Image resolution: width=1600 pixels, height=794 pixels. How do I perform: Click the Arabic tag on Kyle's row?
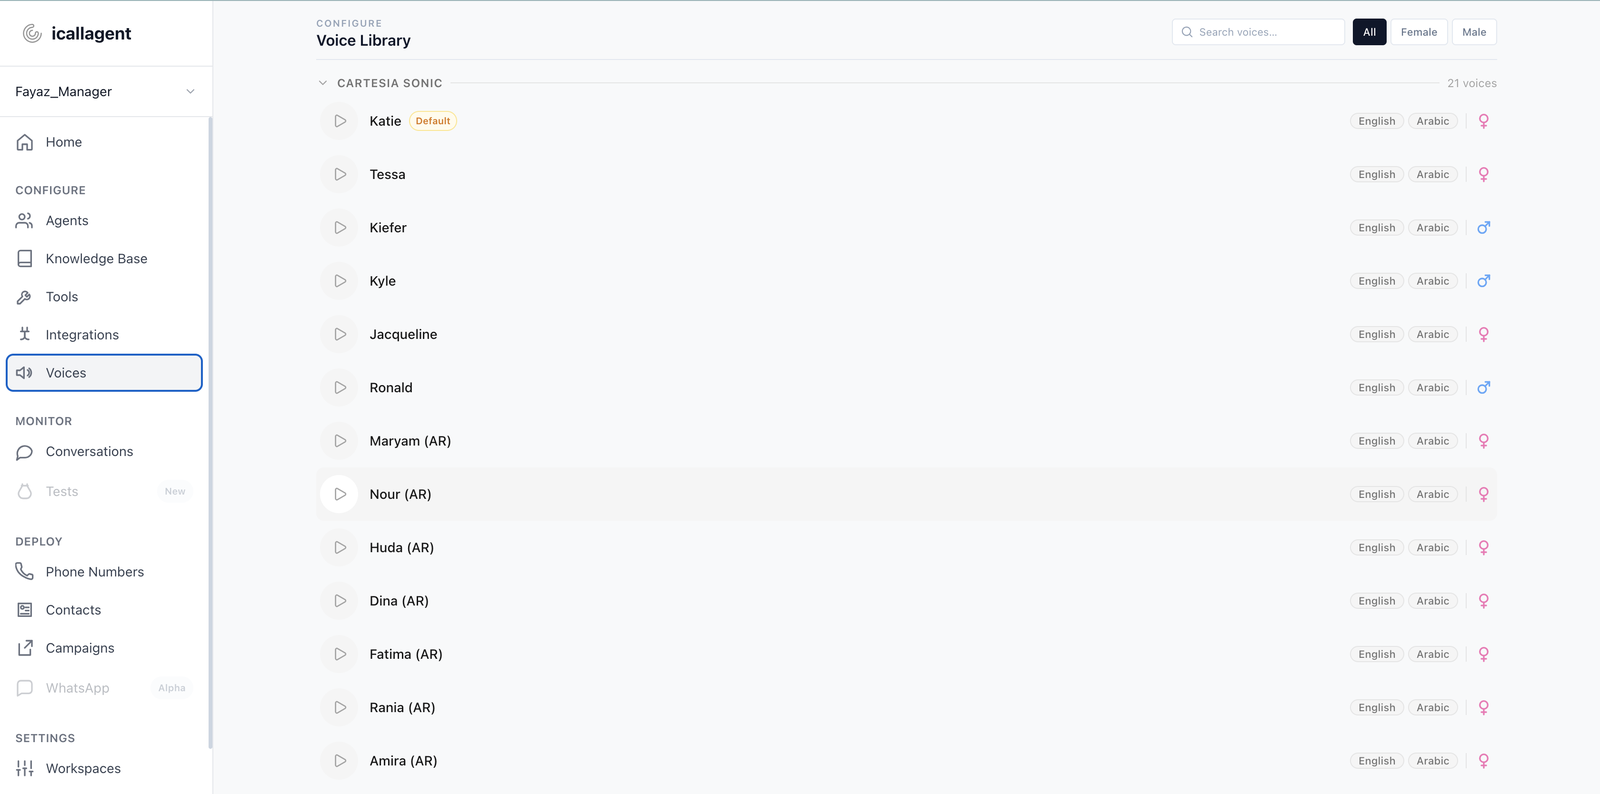tap(1432, 281)
